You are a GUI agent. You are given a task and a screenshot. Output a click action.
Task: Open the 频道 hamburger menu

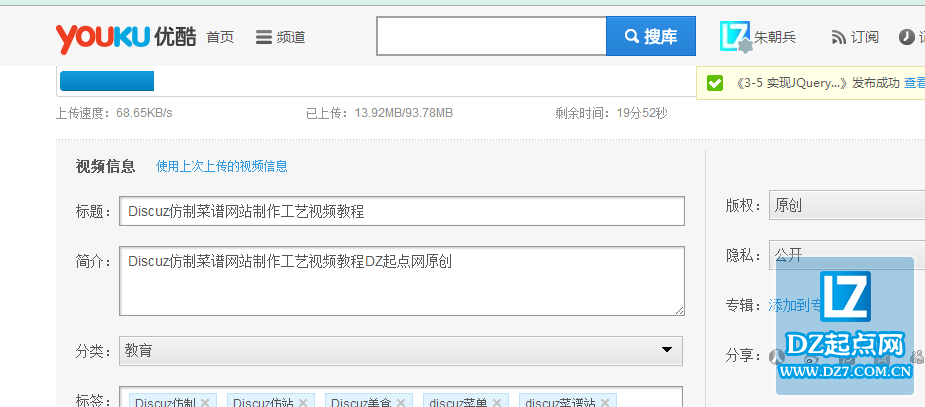tap(280, 37)
